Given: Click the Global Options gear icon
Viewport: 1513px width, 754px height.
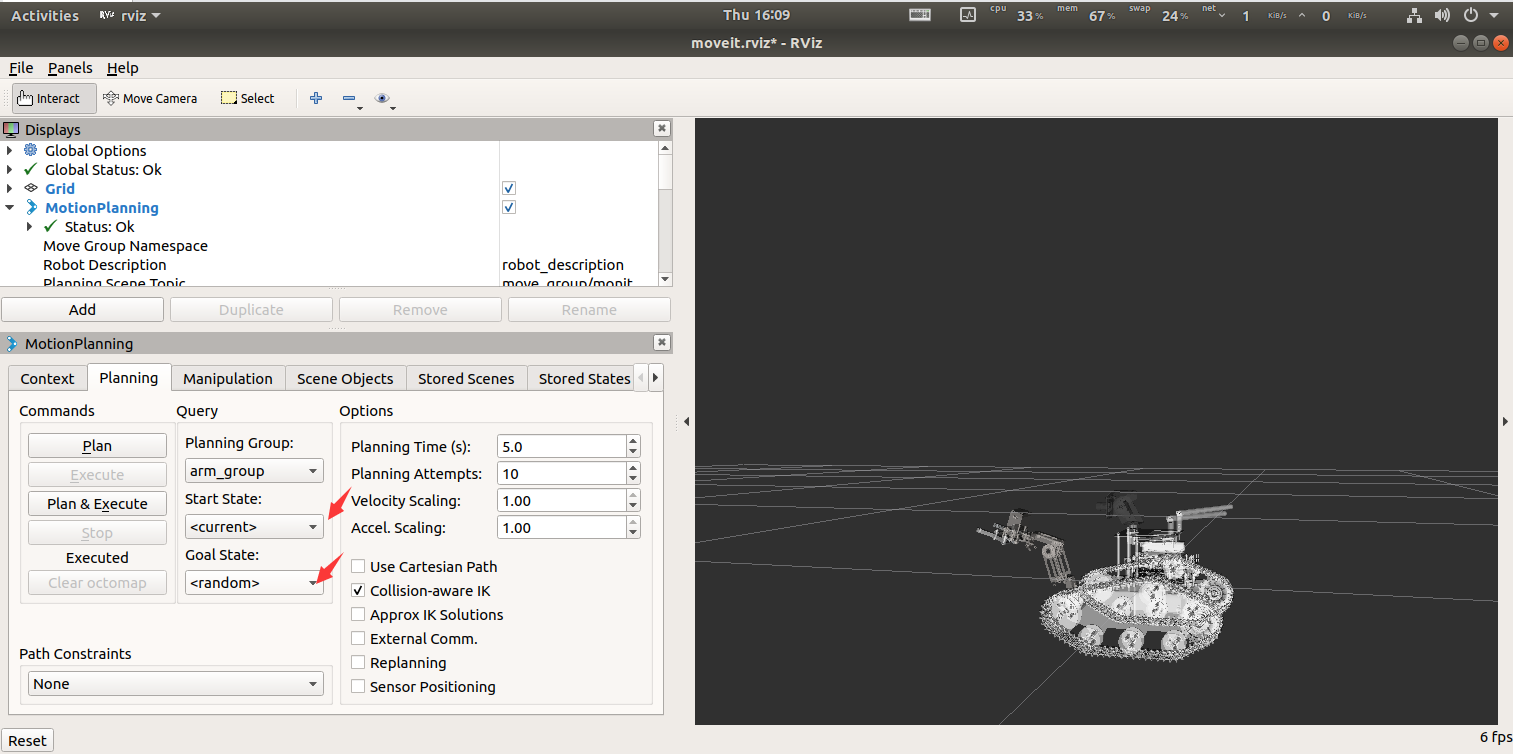Looking at the screenshot, I should (x=30, y=150).
